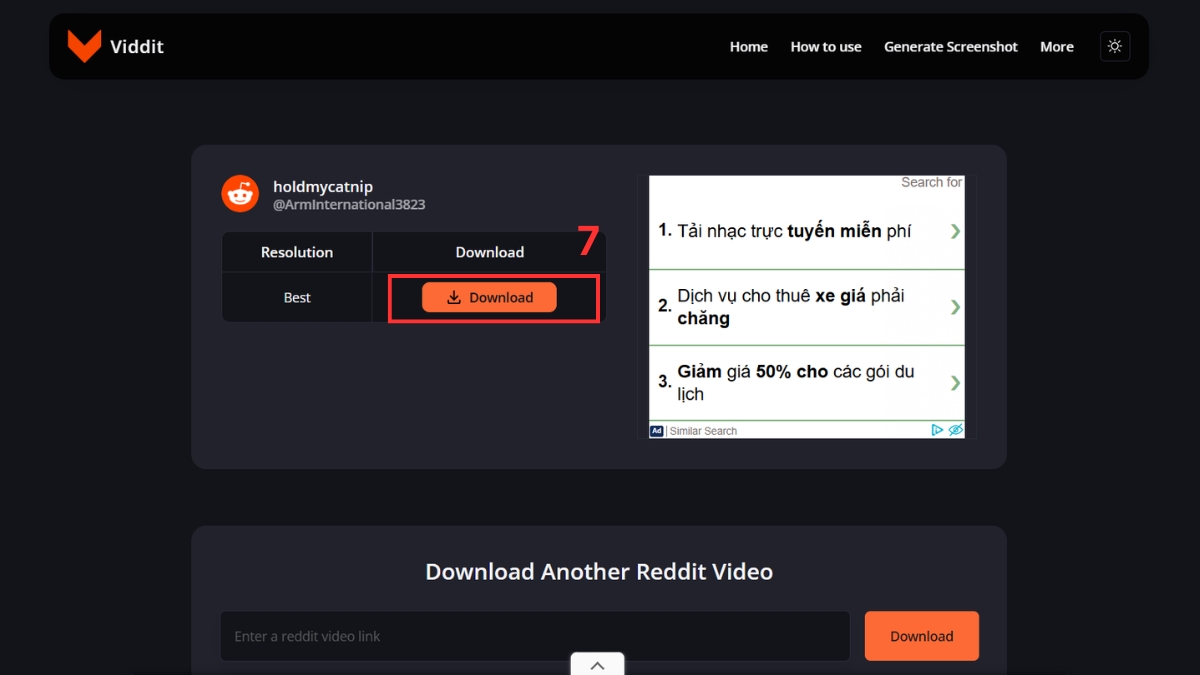Open the More navigation dropdown
The image size is (1200, 675).
coord(1056,46)
